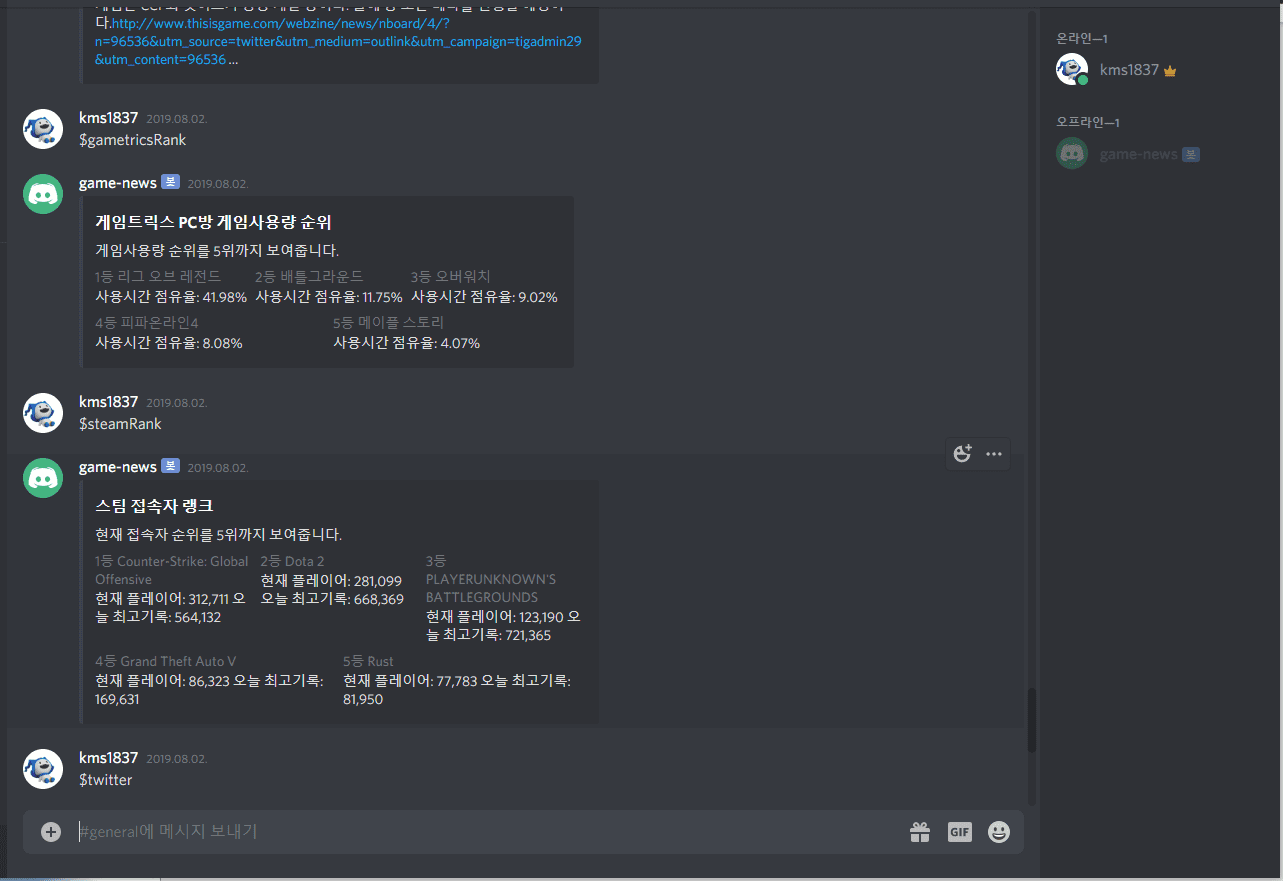
Task: Click the game-news bot avatar on the steam rank message
Action: tap(43, 479)
